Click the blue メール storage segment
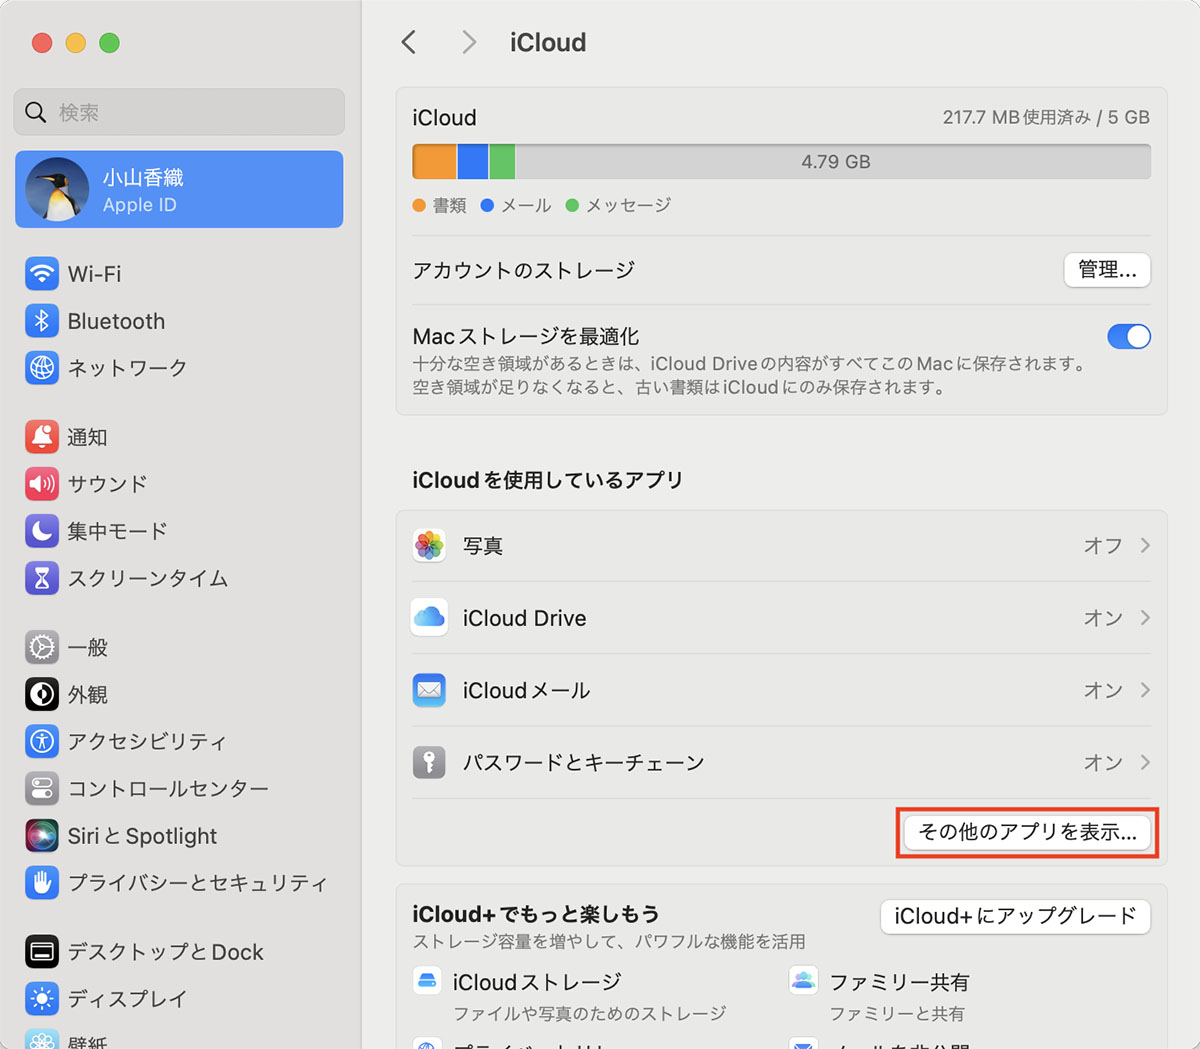 [x=473, y=161]
